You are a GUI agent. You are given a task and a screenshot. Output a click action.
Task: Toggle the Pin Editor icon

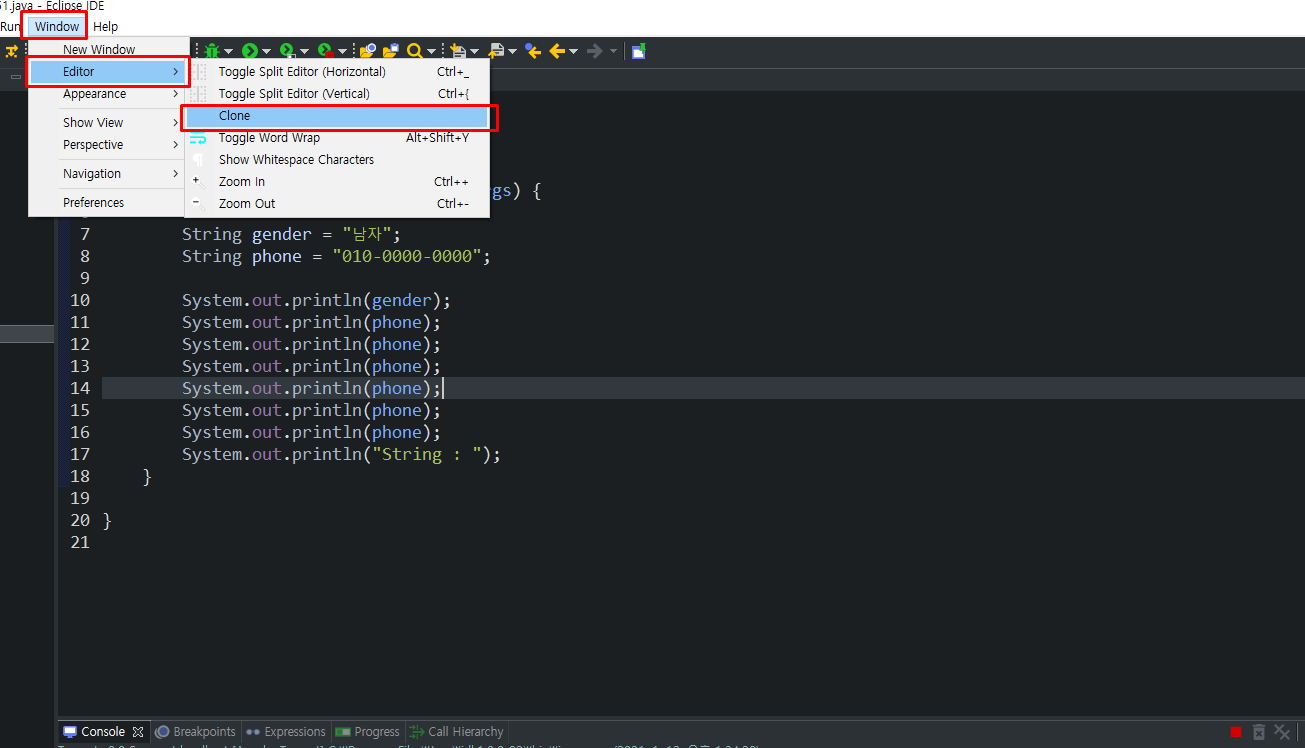(639, 50)
